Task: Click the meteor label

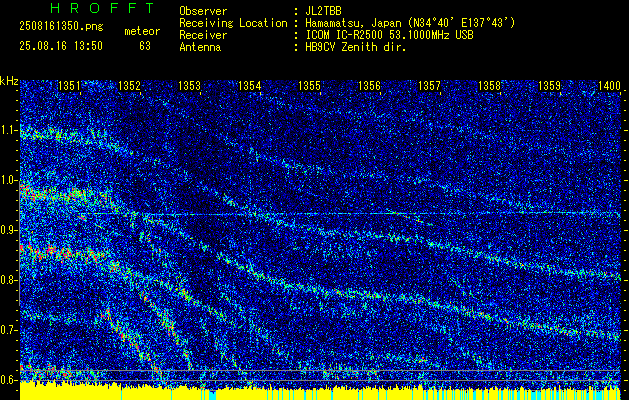Action: pos(142,31)
